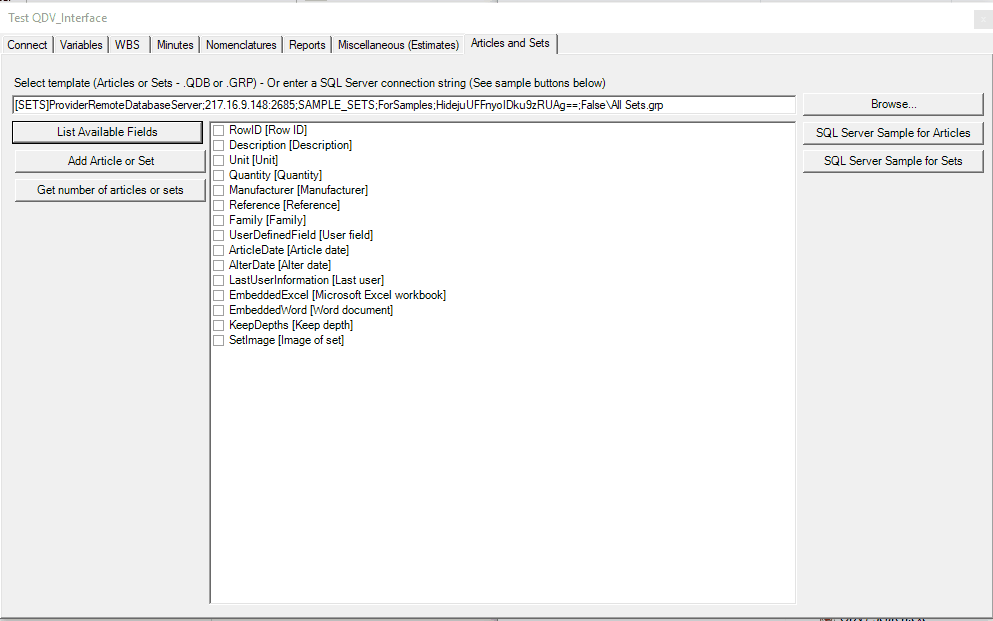Switch to the Connect tab
Image resolution: width=993 pixels, height=621 pixels.
[x=27, y=45]
